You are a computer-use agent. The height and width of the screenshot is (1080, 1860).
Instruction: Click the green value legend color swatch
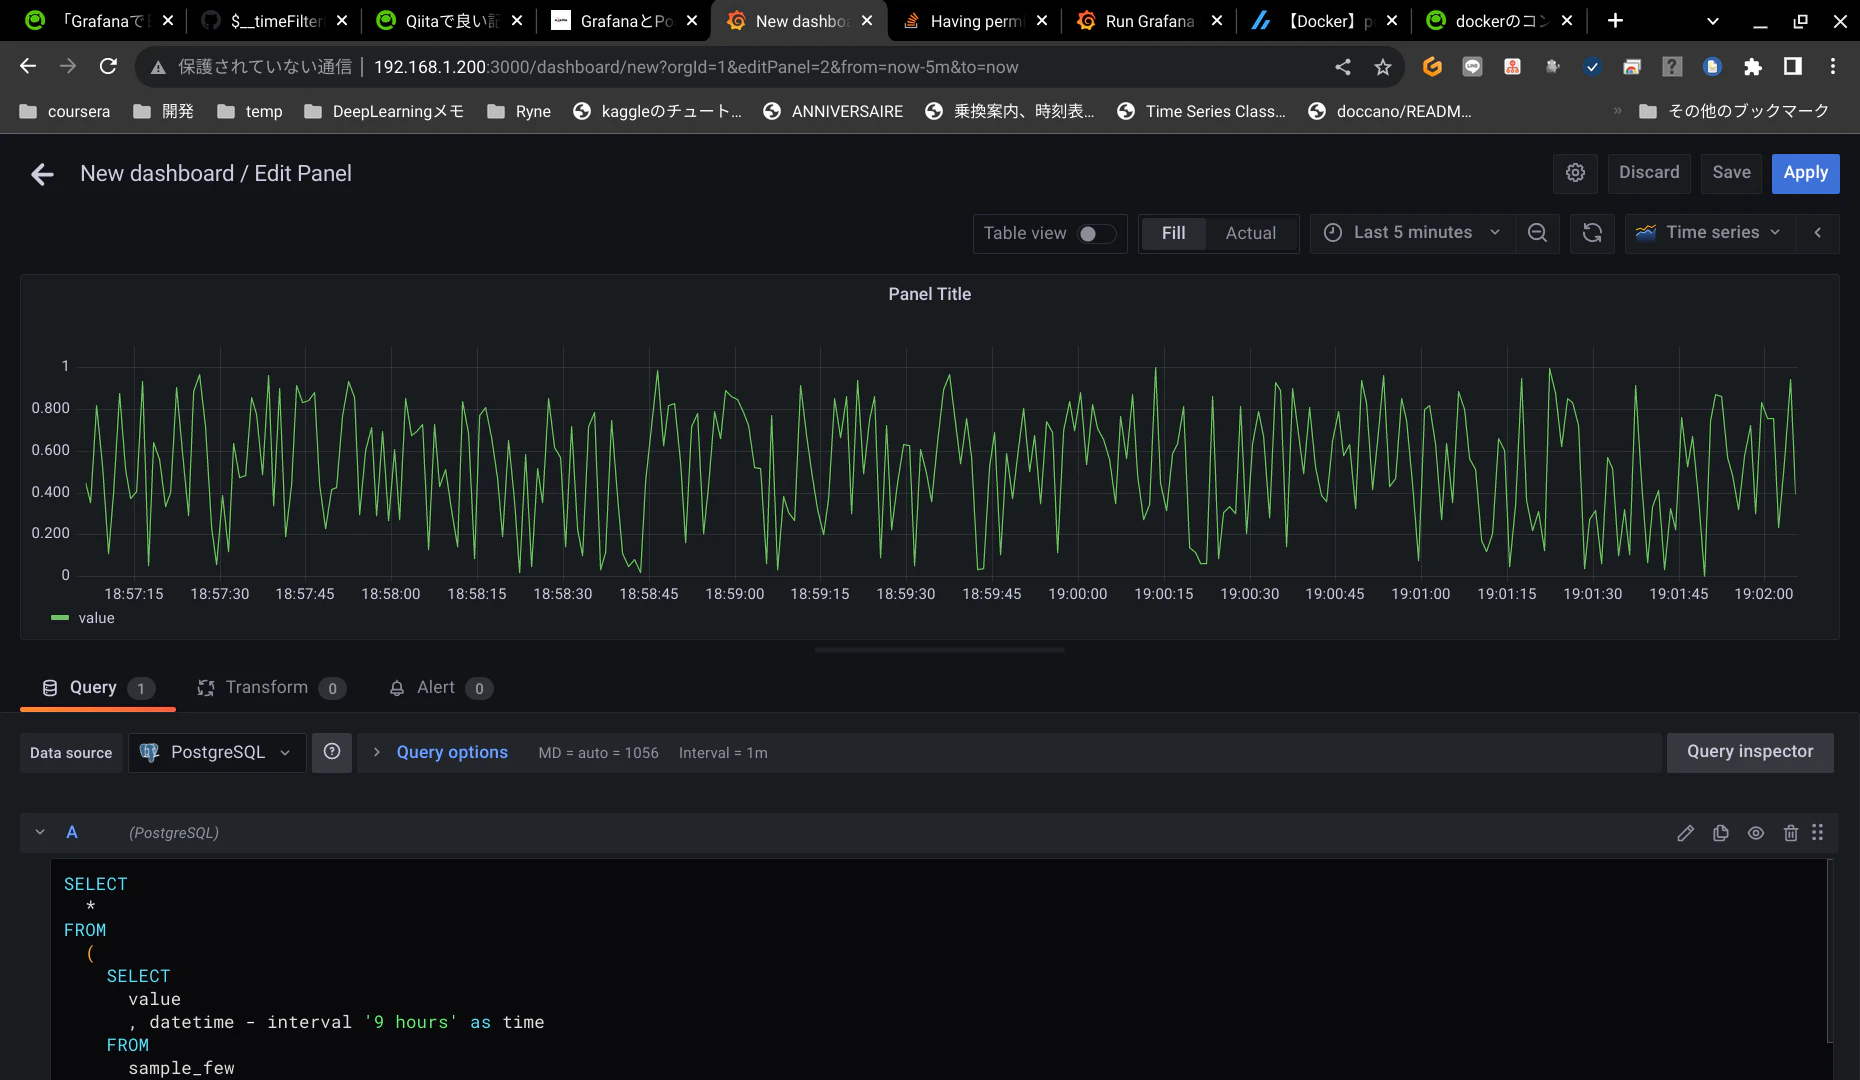click(60, 618)
